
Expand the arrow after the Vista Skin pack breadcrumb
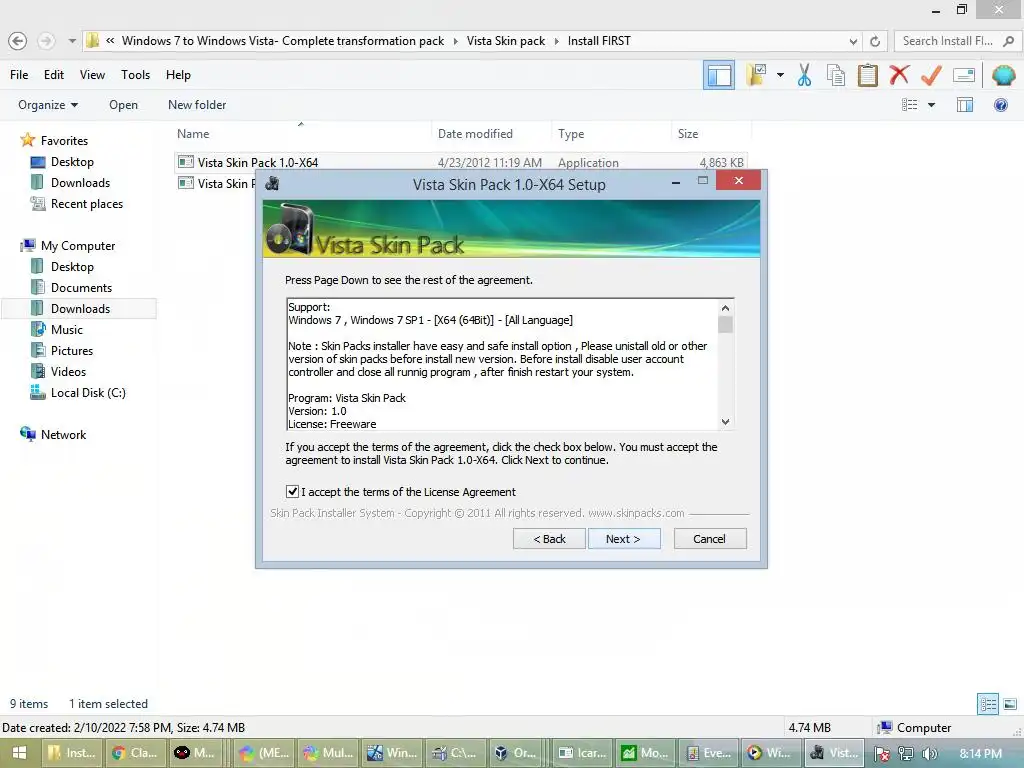556,41
